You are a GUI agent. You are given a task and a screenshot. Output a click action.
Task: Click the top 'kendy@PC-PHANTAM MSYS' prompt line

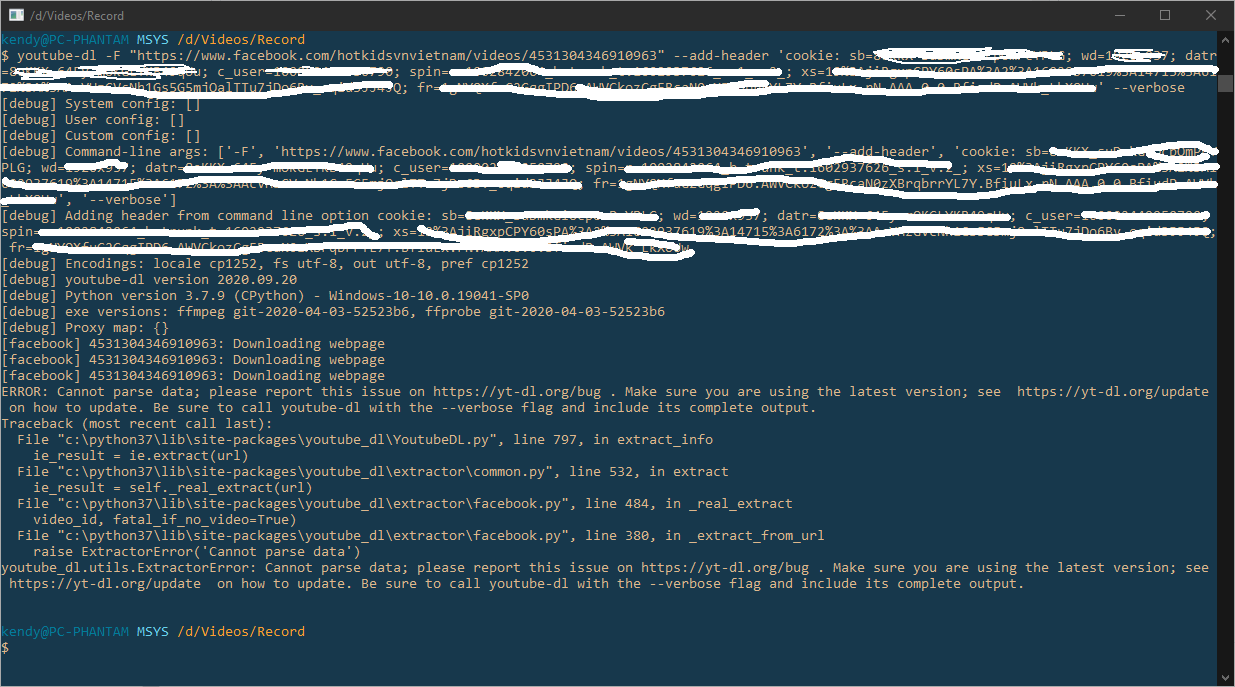[153, 40]
